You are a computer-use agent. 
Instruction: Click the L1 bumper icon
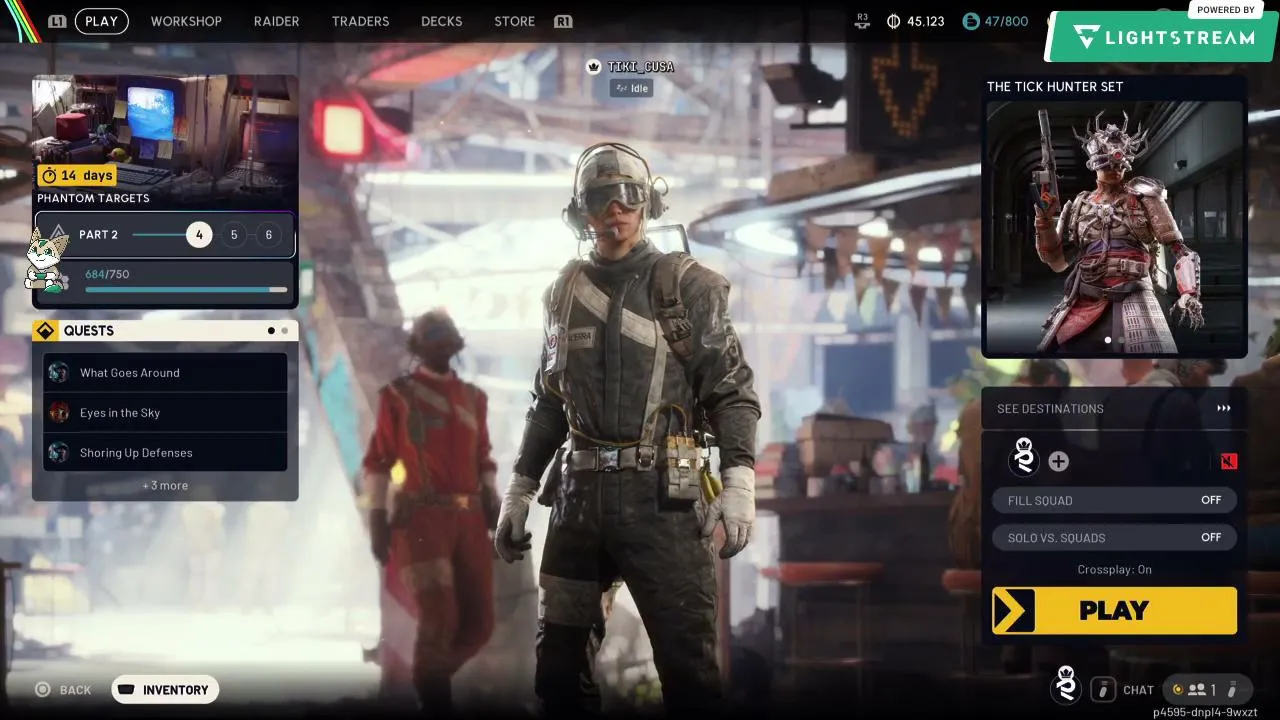(58, 21)
